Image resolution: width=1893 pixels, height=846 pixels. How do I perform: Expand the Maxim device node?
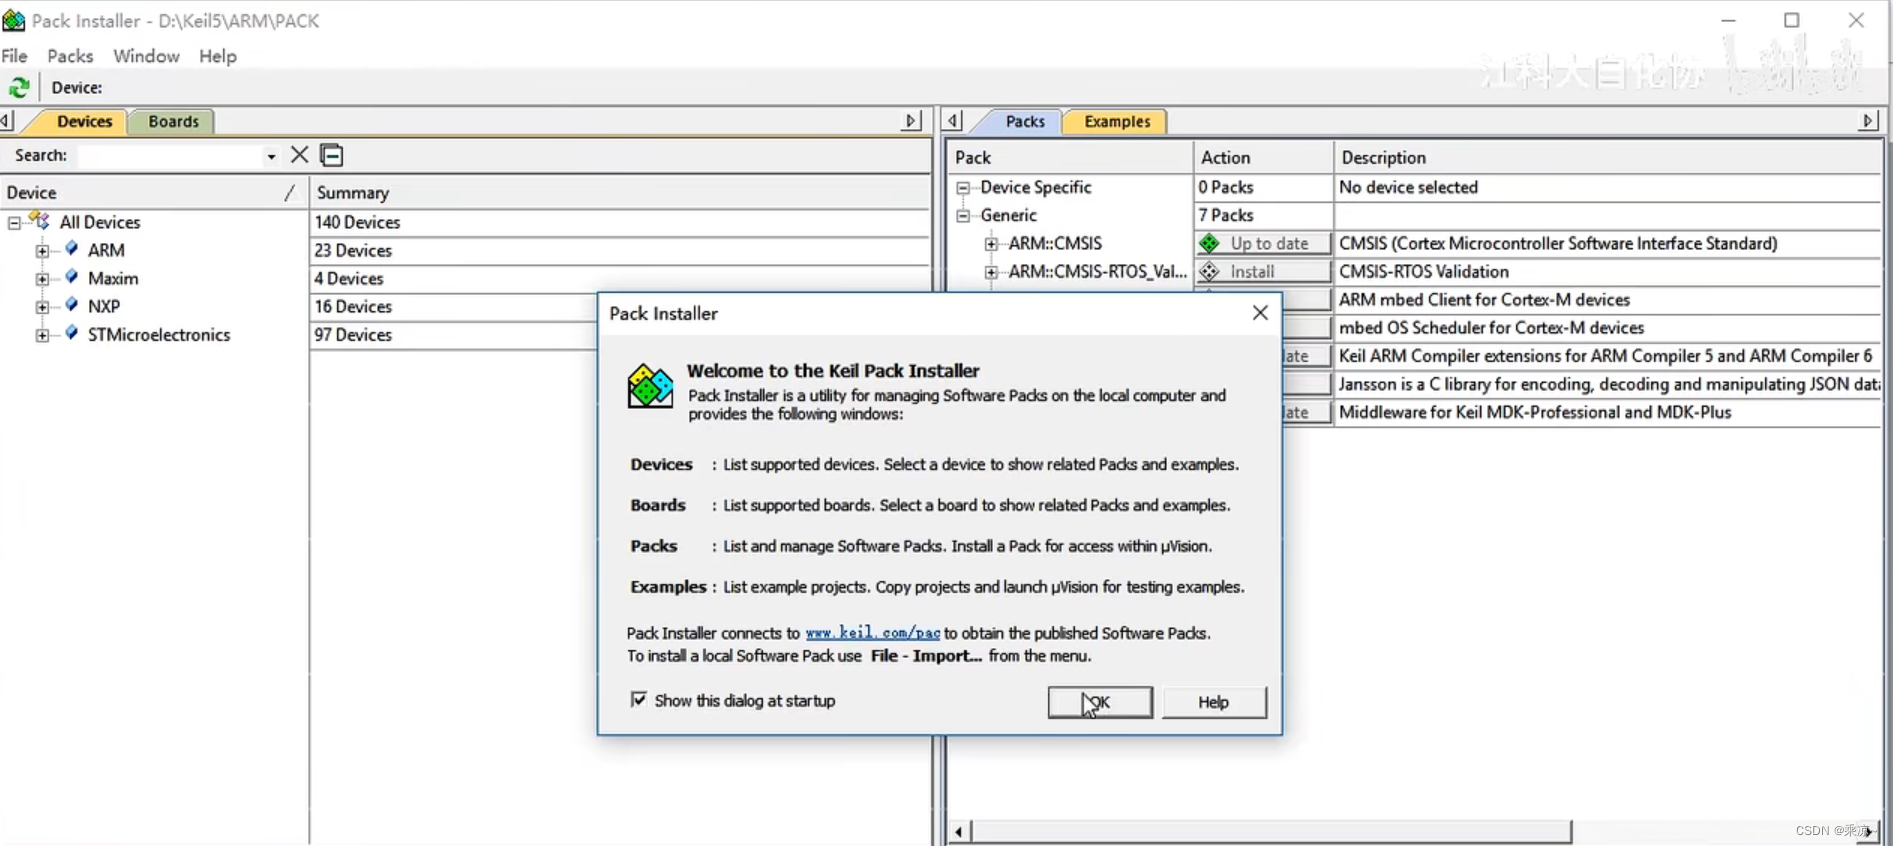point(42,278)
